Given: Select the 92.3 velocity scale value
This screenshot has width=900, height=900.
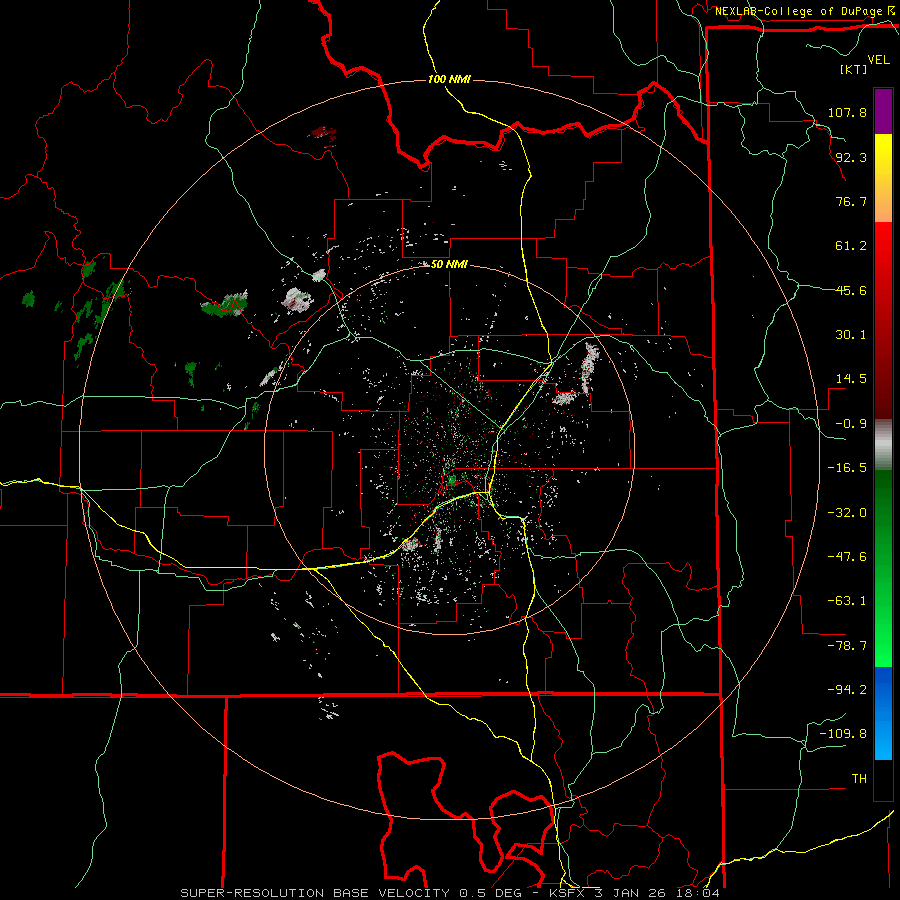Looking at the screenshot, I should pyautogui.click(x=851, y=157).
